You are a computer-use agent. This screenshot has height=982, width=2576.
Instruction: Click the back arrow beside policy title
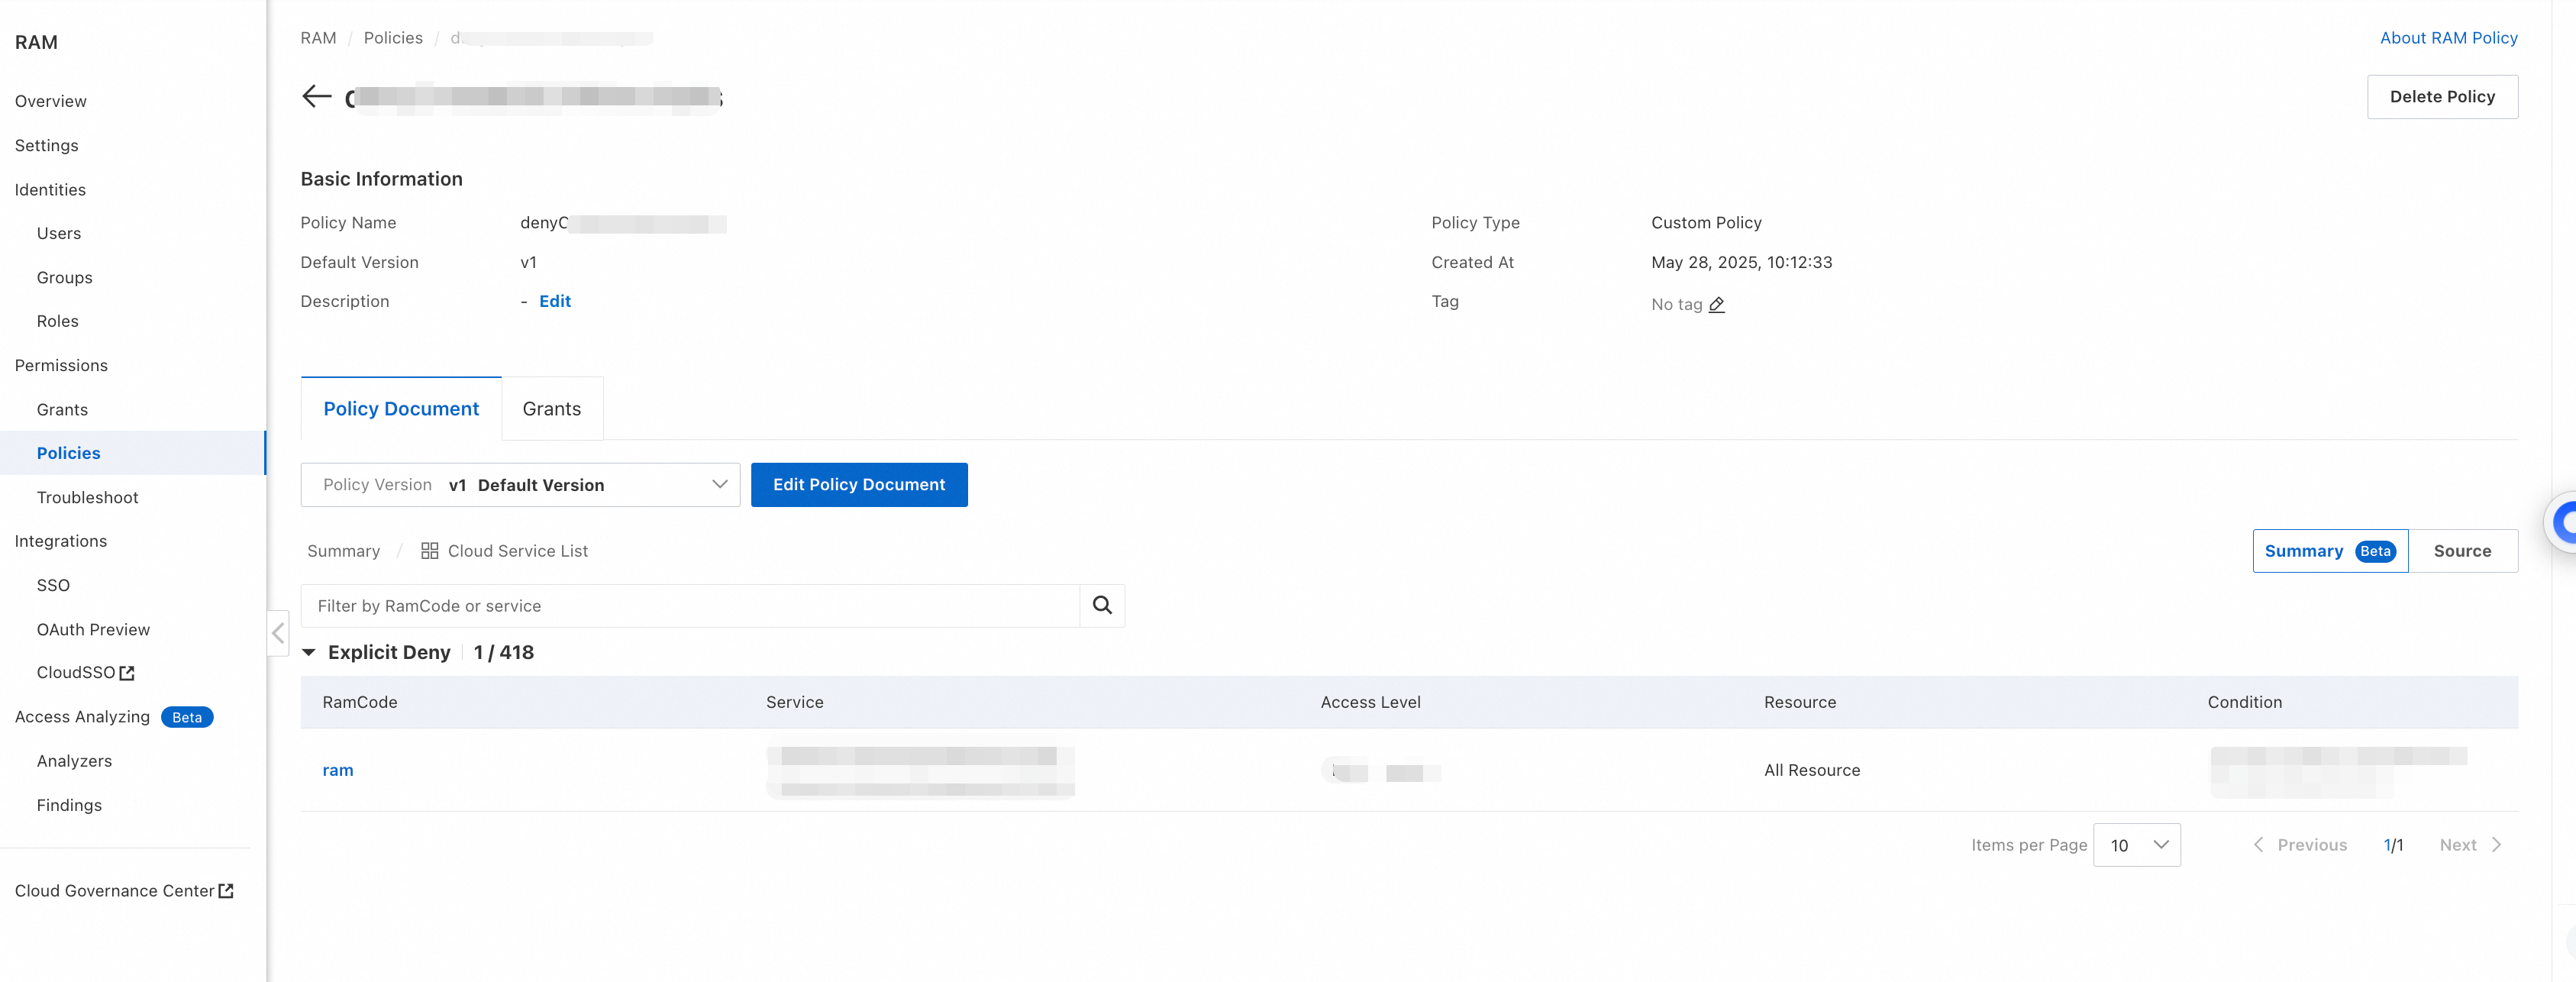316,96
